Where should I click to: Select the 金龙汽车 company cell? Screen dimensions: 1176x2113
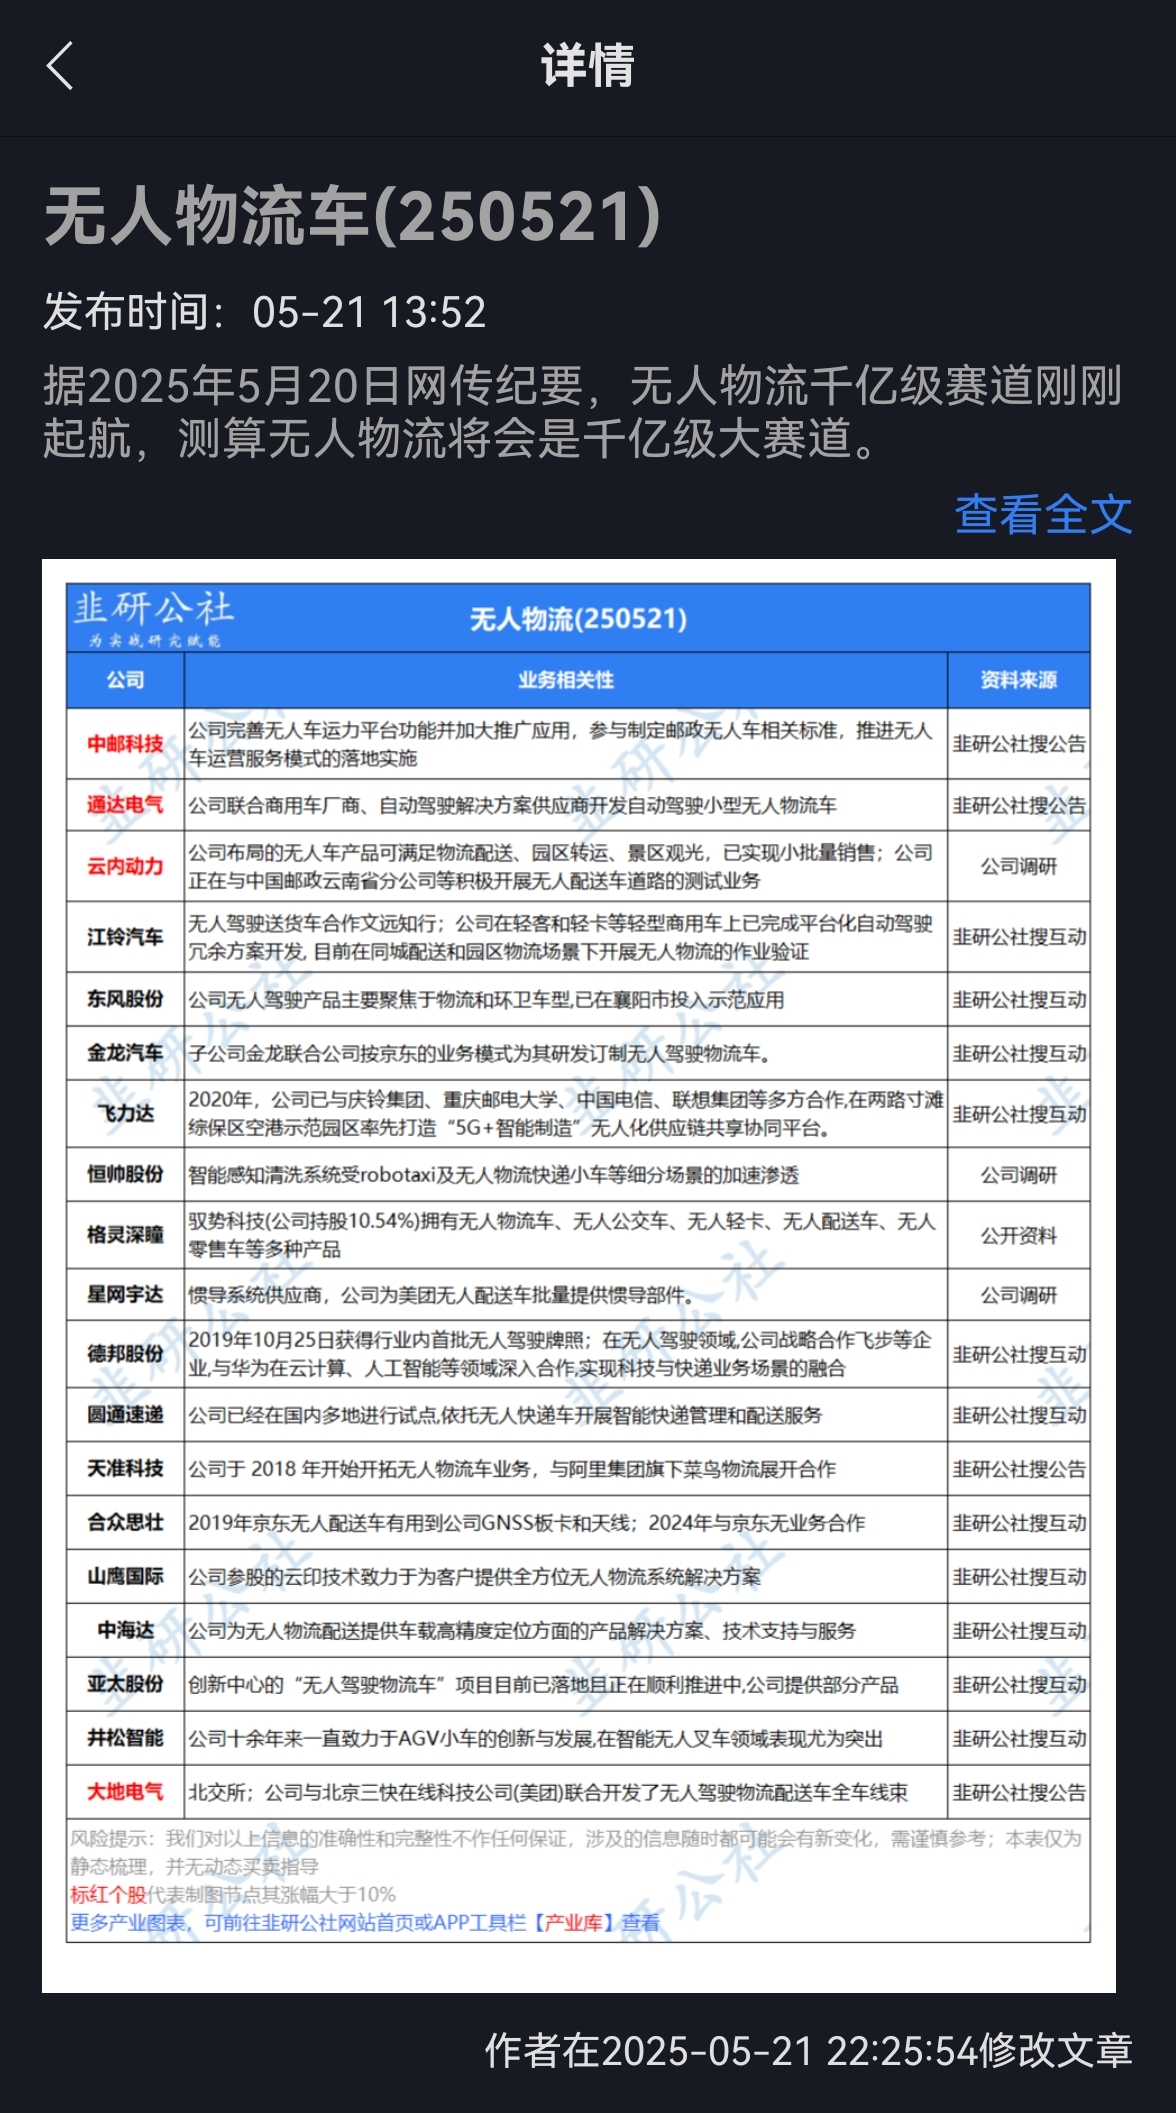(x=125, y=1053)
